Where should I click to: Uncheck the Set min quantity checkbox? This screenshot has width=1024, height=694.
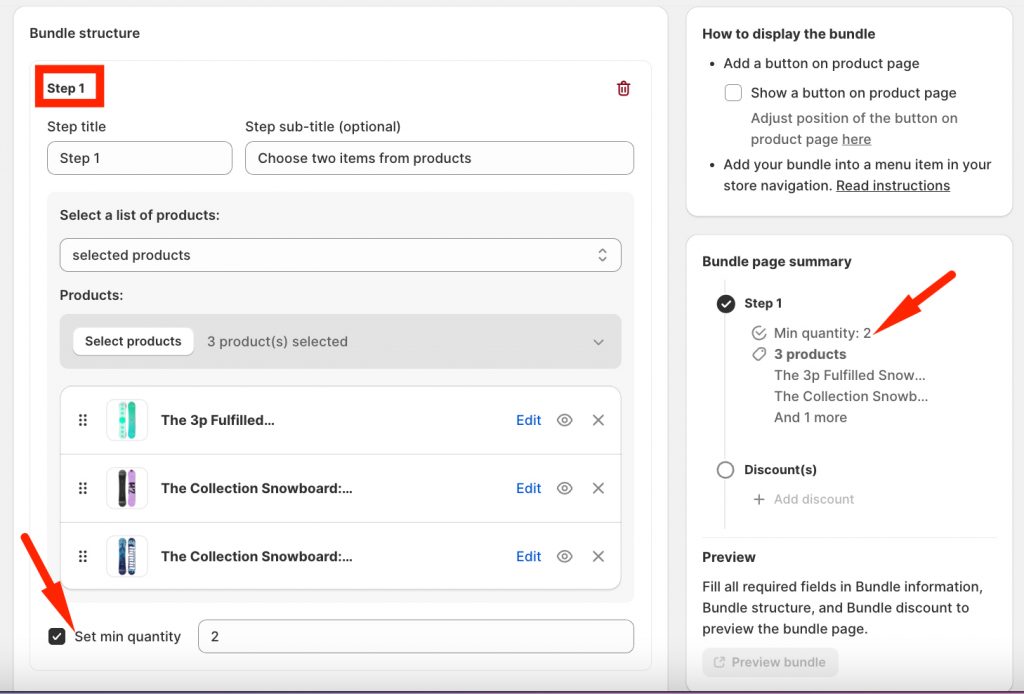[57, 636]
